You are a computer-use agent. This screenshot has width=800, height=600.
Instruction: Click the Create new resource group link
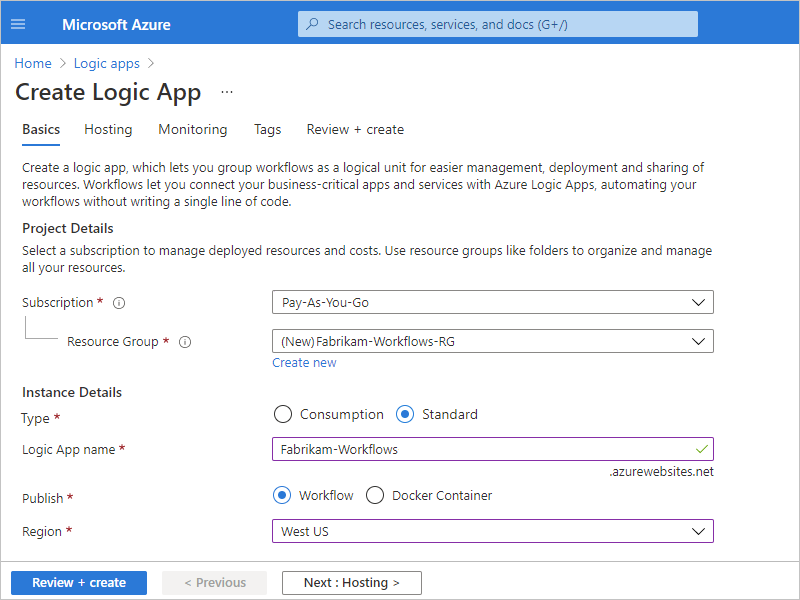pyautogui.click(x=304, y=363)
